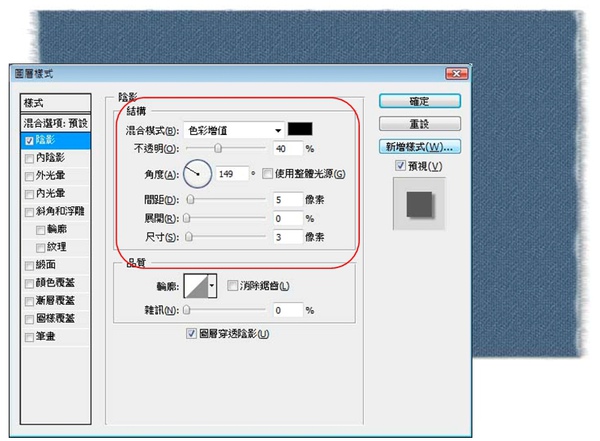Enable the 圖樣覆蓋 checkbox
Viewport: 600px width, 441px height.
pyautogui.click(x=29, y=319)
